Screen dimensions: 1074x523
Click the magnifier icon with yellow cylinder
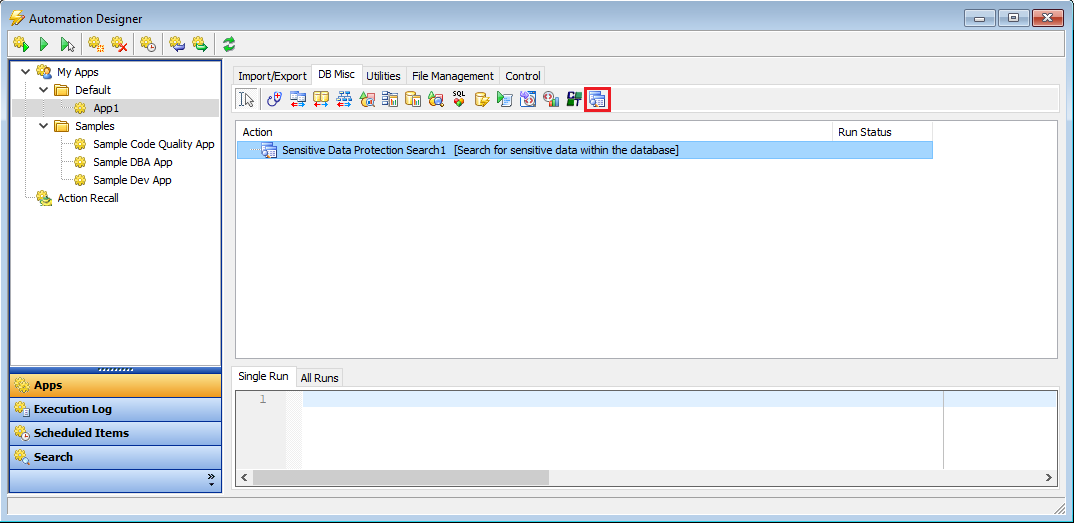pyautogui.click(x=436, y=100)
